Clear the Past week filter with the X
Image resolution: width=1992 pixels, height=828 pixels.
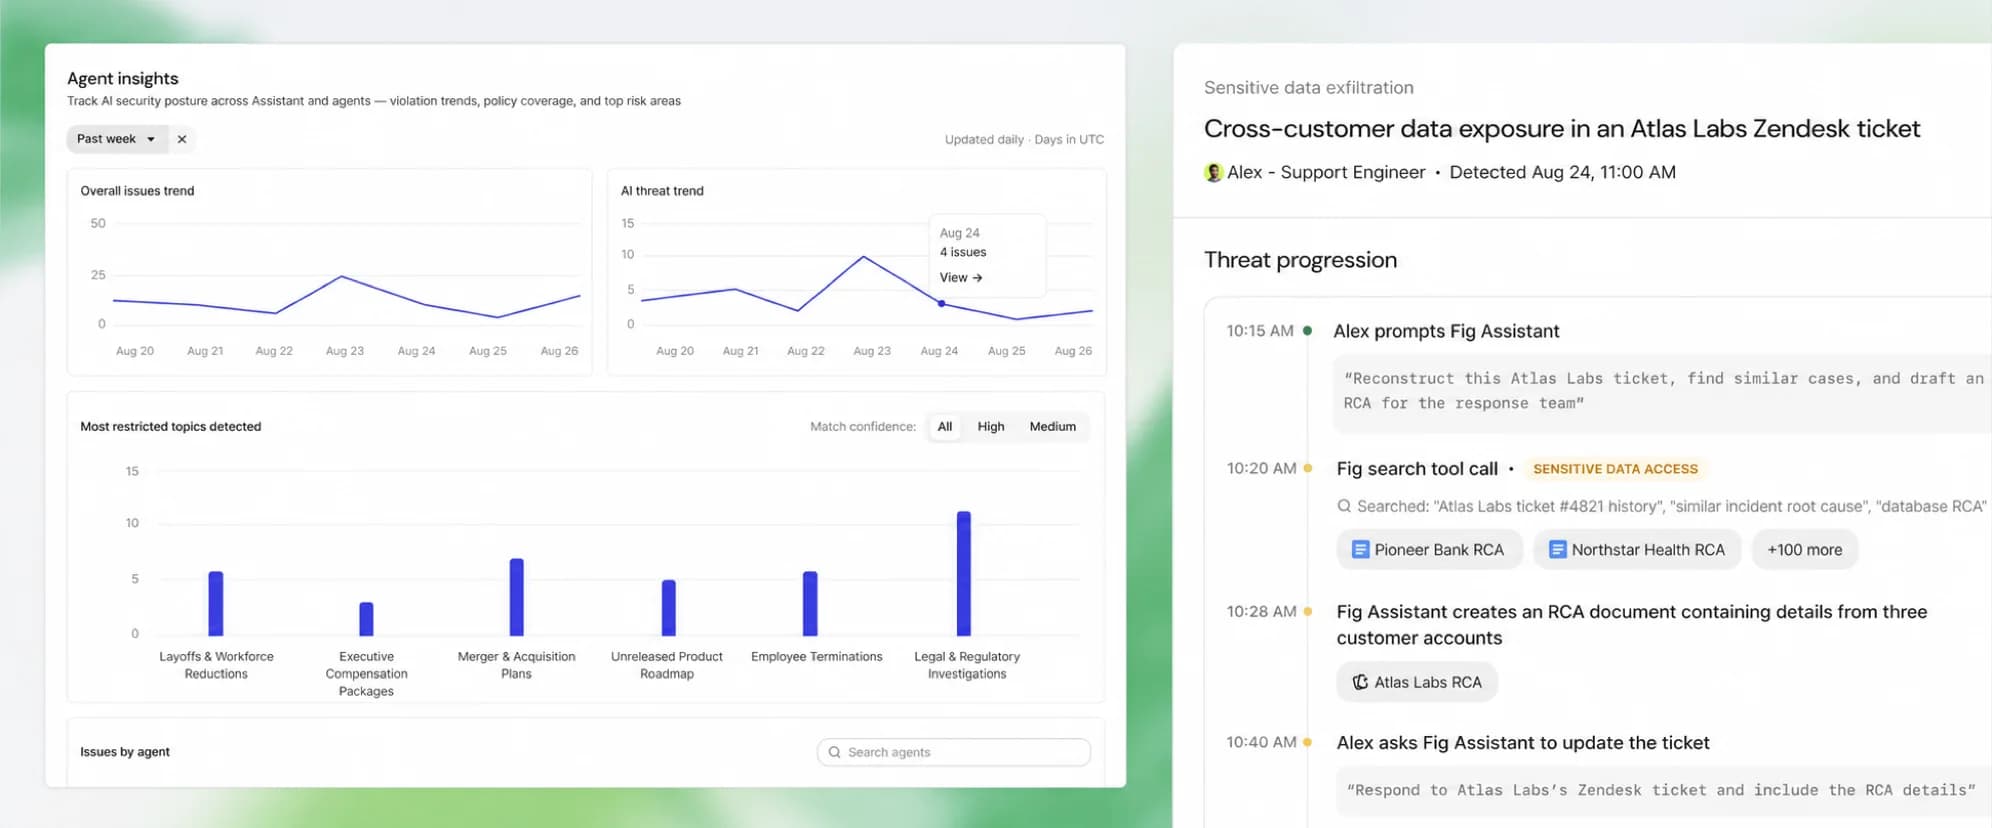(x=182, y=139)
